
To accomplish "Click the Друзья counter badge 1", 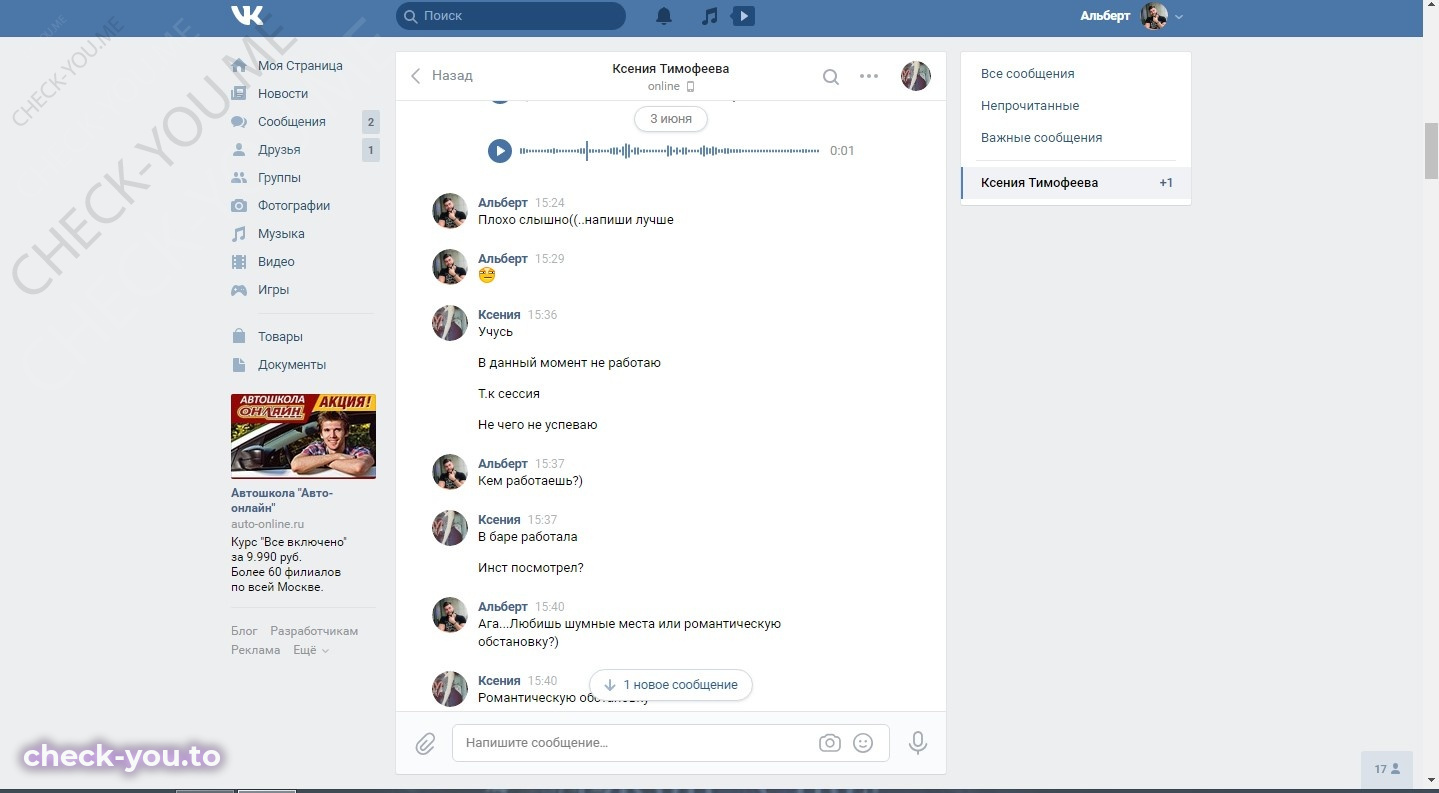I will point(371,150).
